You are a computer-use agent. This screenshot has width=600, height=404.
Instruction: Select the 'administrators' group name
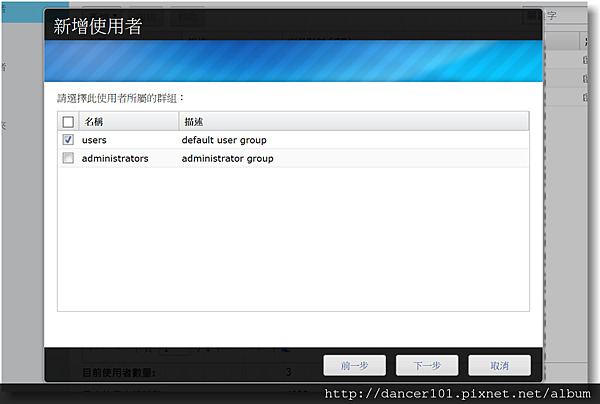click(x=115, y=158)
